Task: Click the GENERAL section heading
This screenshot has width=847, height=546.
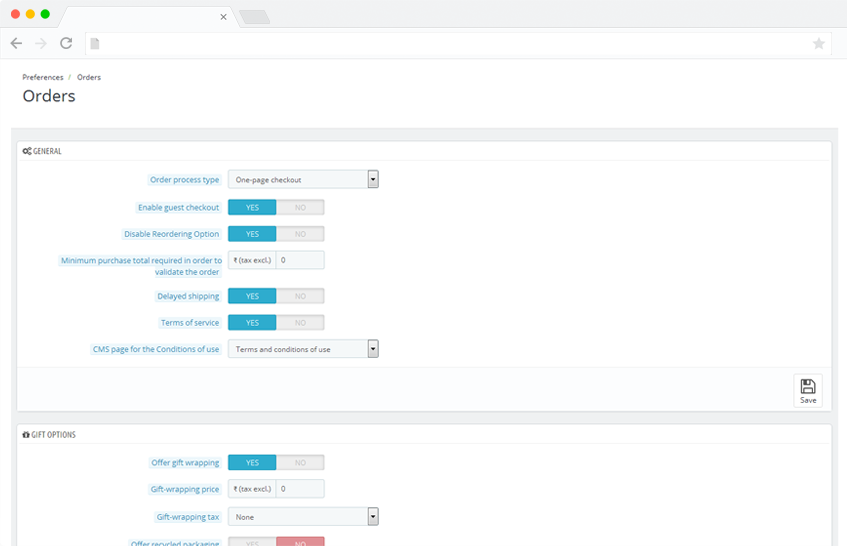Action: 47,151
